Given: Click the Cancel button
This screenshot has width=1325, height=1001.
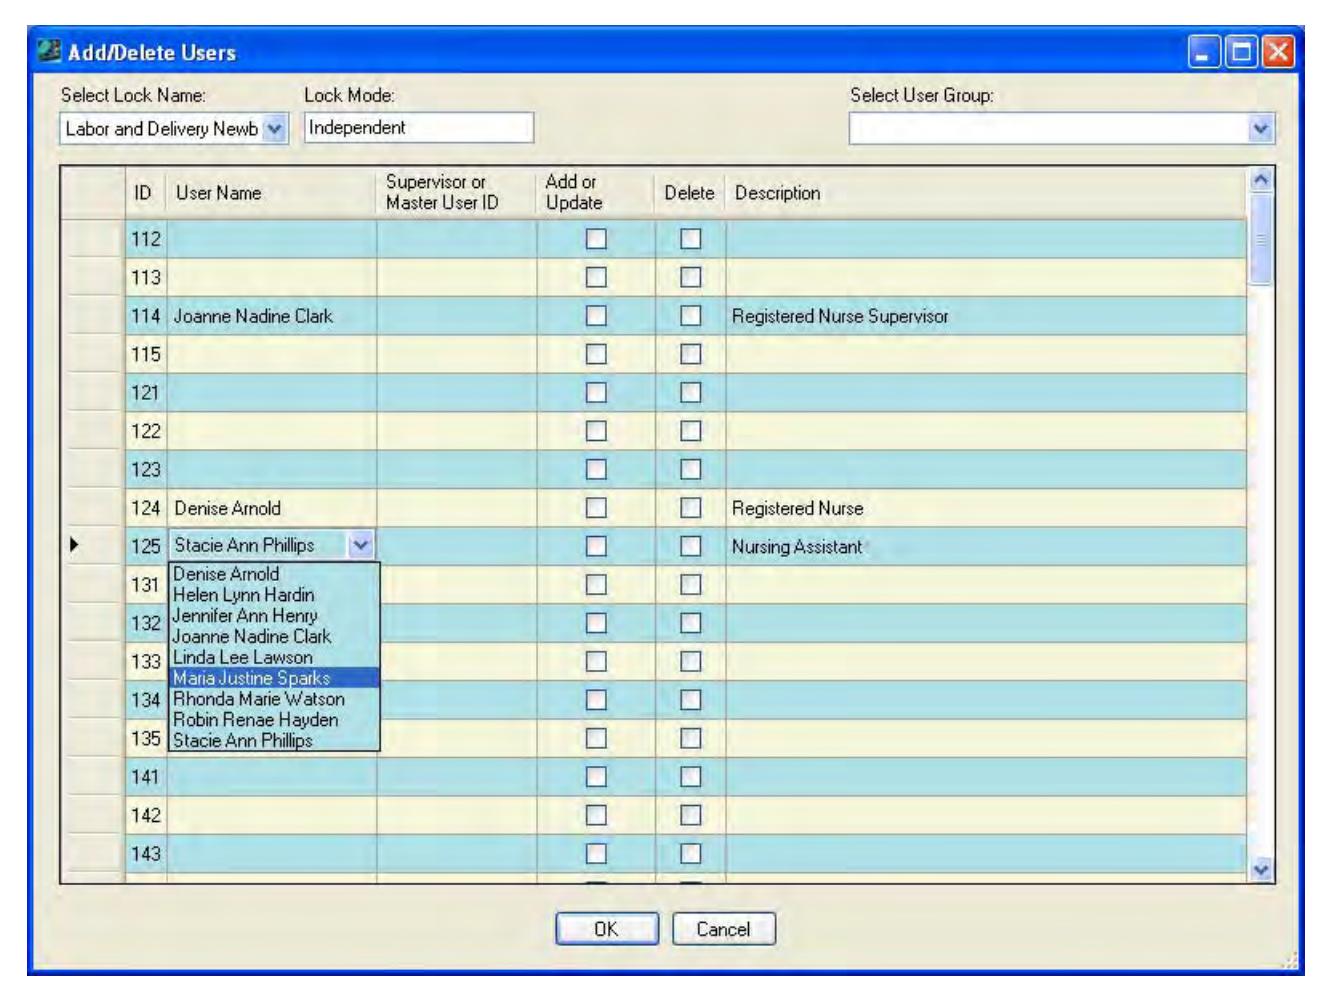Looking at the screenshot, I should [723, 929].
